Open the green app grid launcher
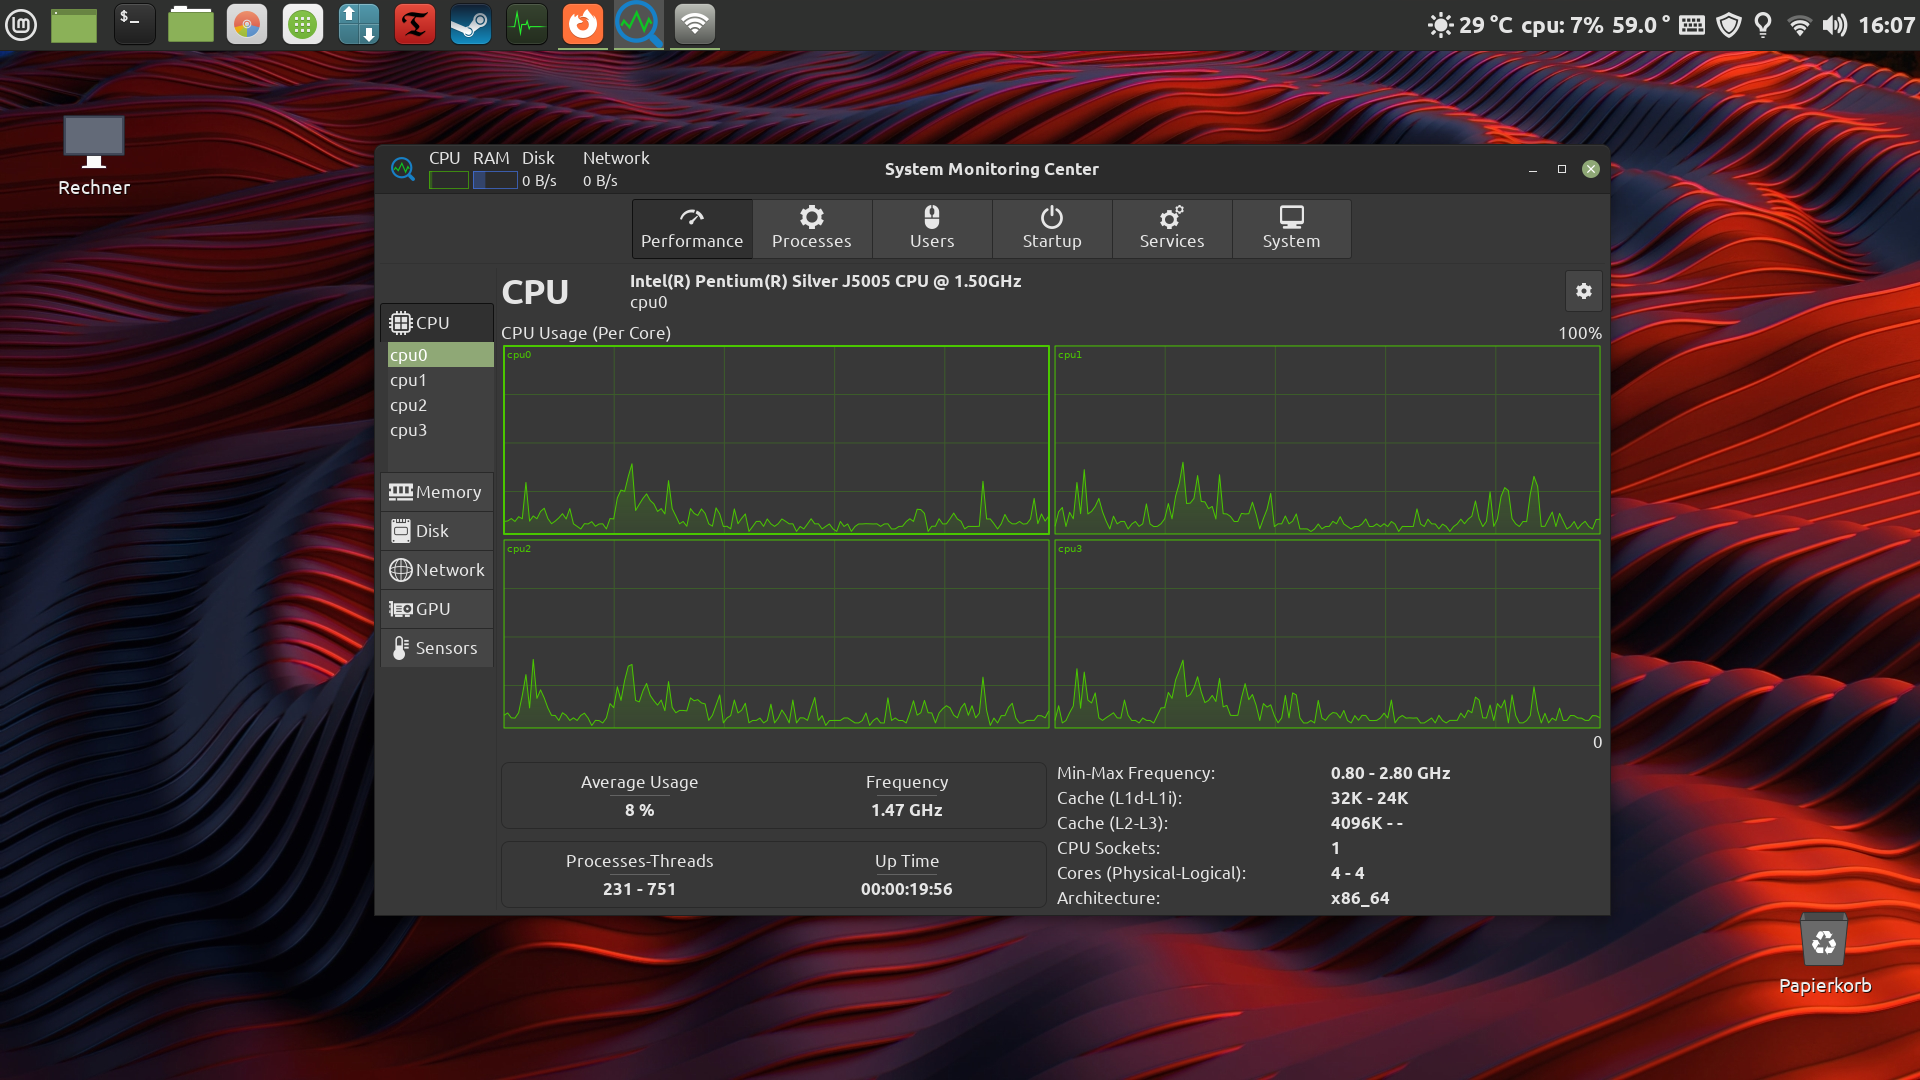Screen dimensions: 1920x1080 click(x=302, y=24)
